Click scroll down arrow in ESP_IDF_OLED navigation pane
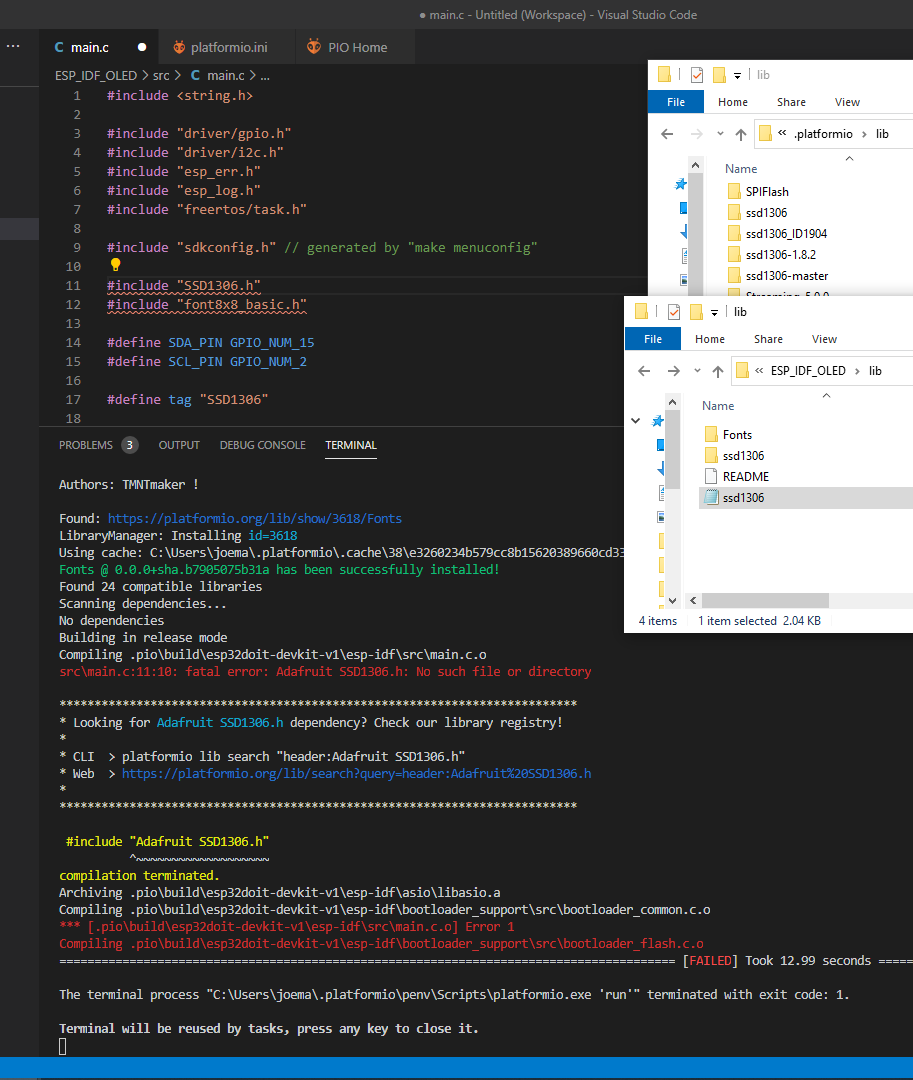The image size is (913, 1080). [673, 600]
